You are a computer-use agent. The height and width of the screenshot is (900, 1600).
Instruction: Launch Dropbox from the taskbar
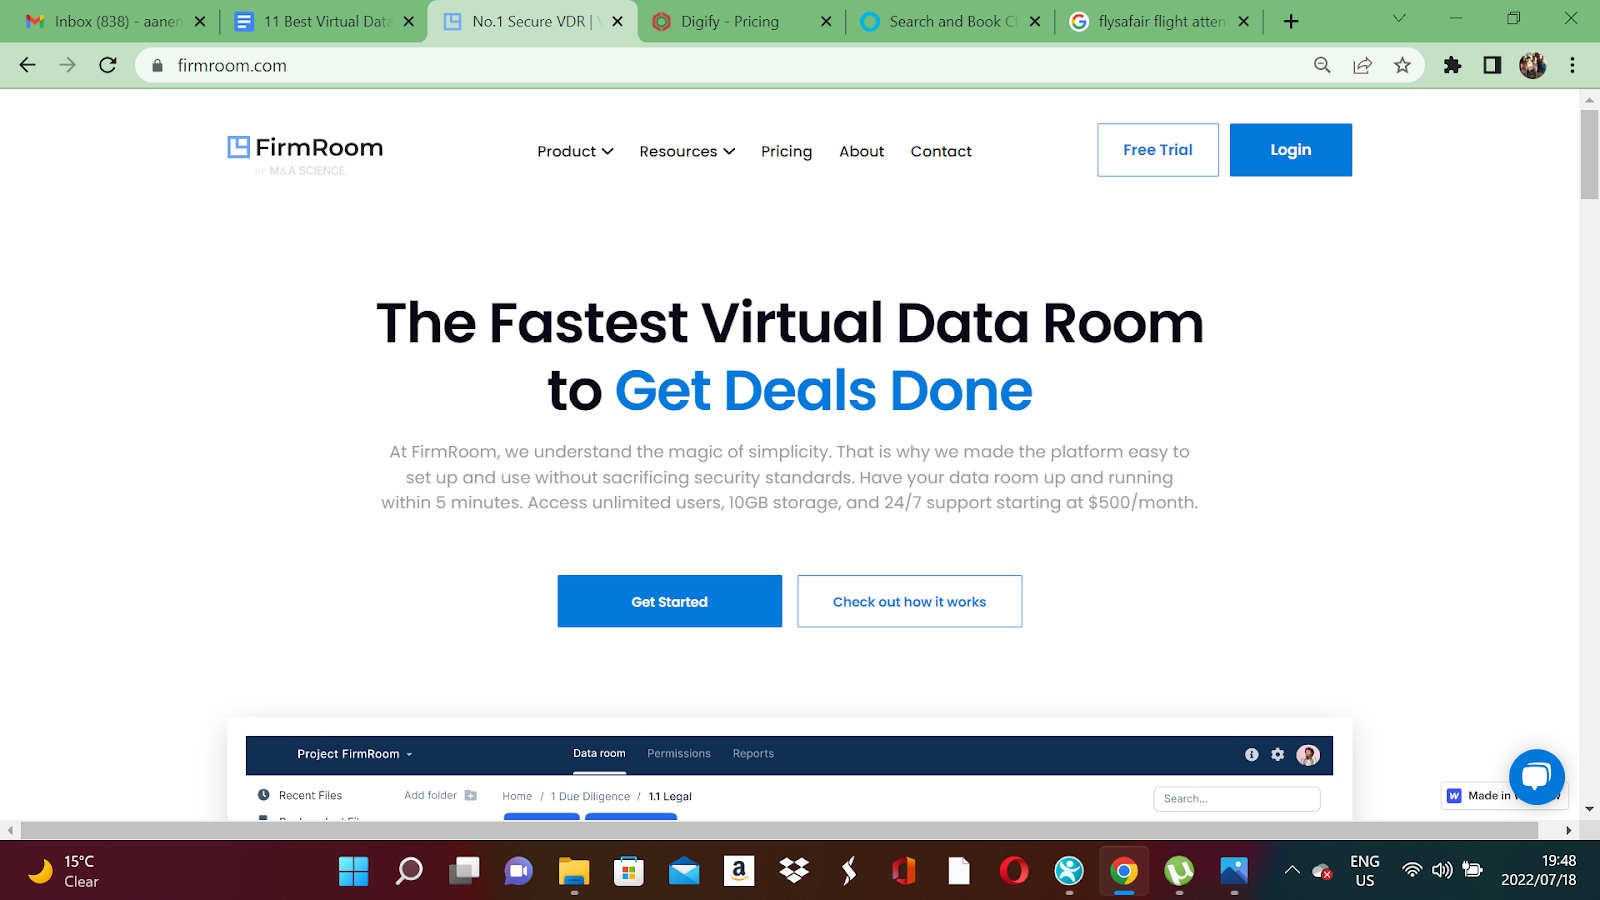point(794,871)
